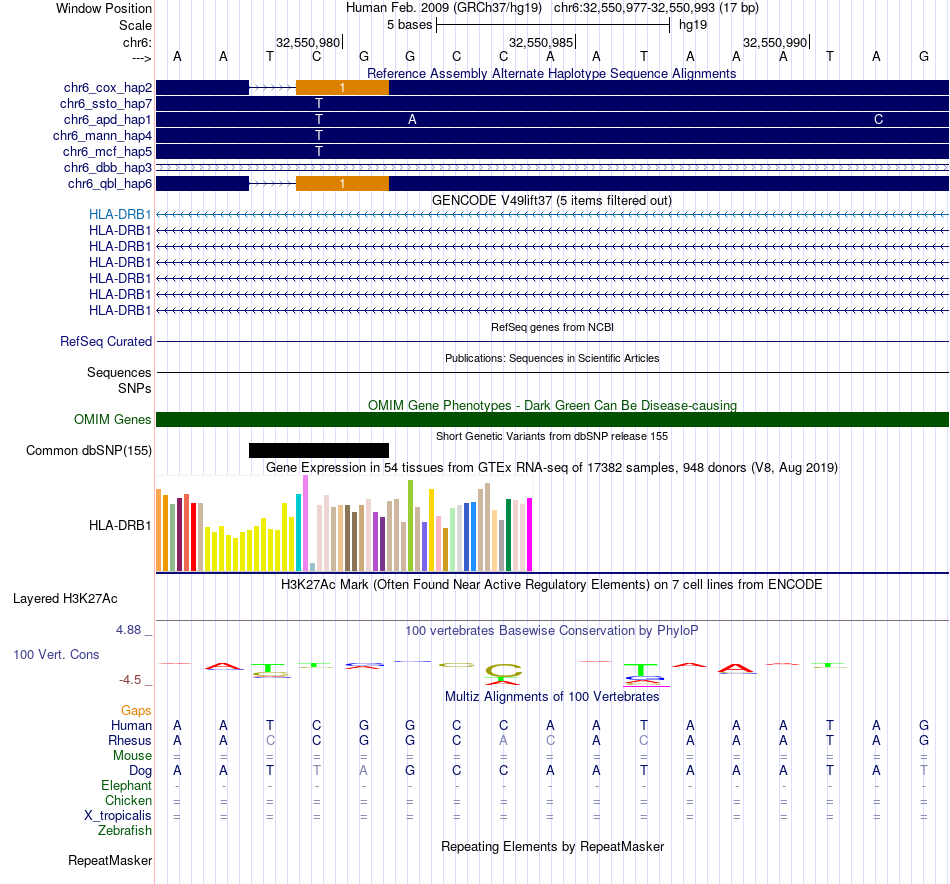Click the Sequences track label
This screenshot has height=884, width=950.
point(119,373)
